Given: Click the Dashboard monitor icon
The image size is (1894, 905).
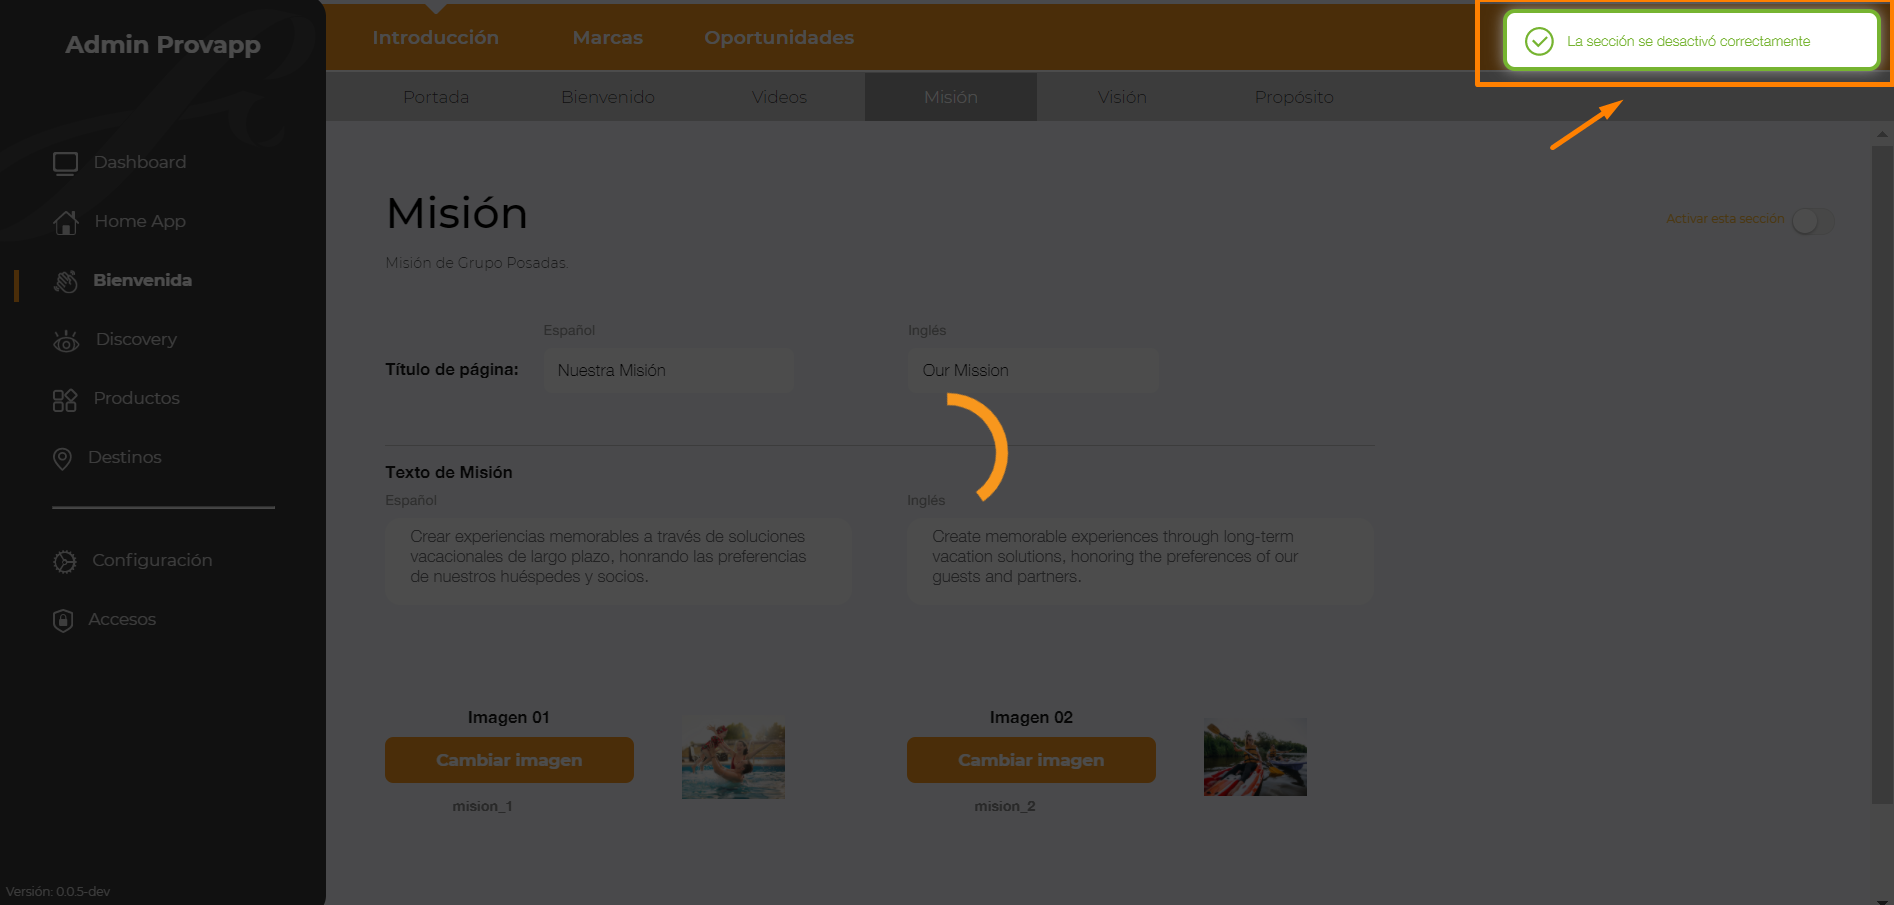Looking at the screenshot, I should coord(66,163).
